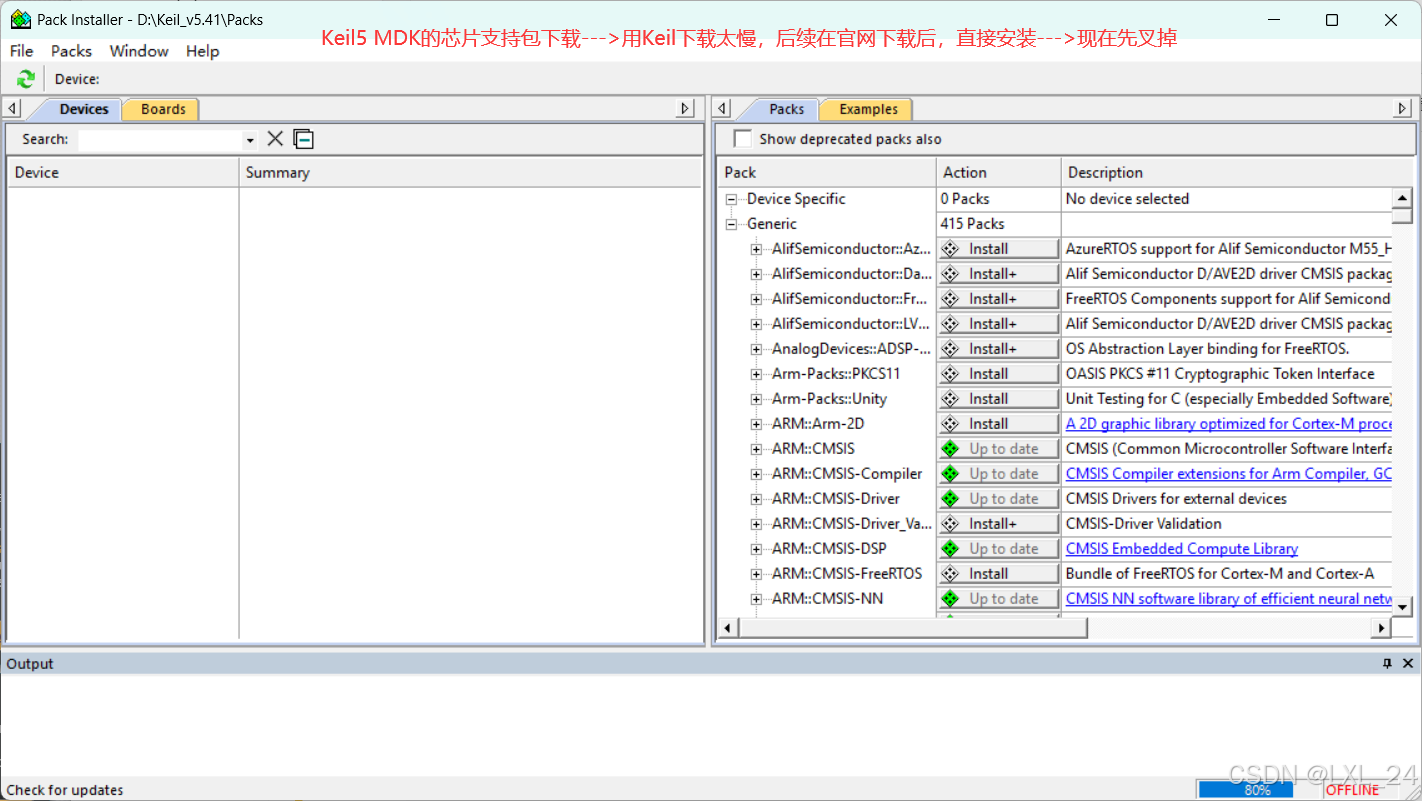Expand the ARM::CMSIS-DSP pack node
The height and width of the screenshot is (801, 1422).
[x=756, y=549]
